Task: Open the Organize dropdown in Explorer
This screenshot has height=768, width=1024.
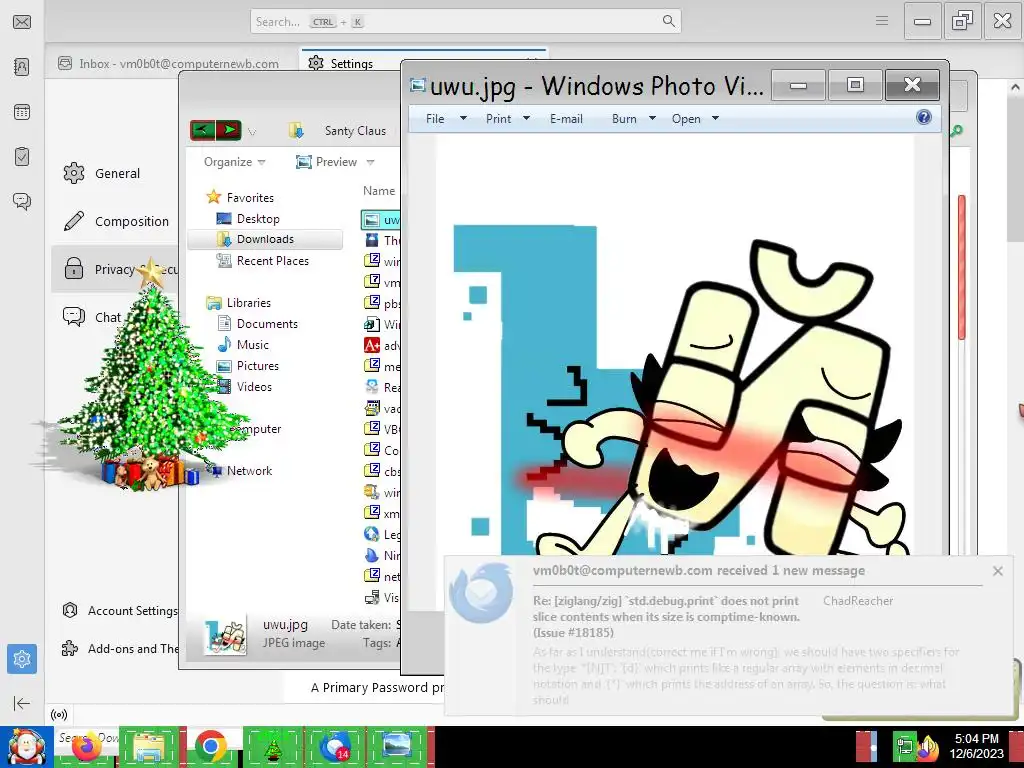Action: pyautogui.click(x=234, y=162)
